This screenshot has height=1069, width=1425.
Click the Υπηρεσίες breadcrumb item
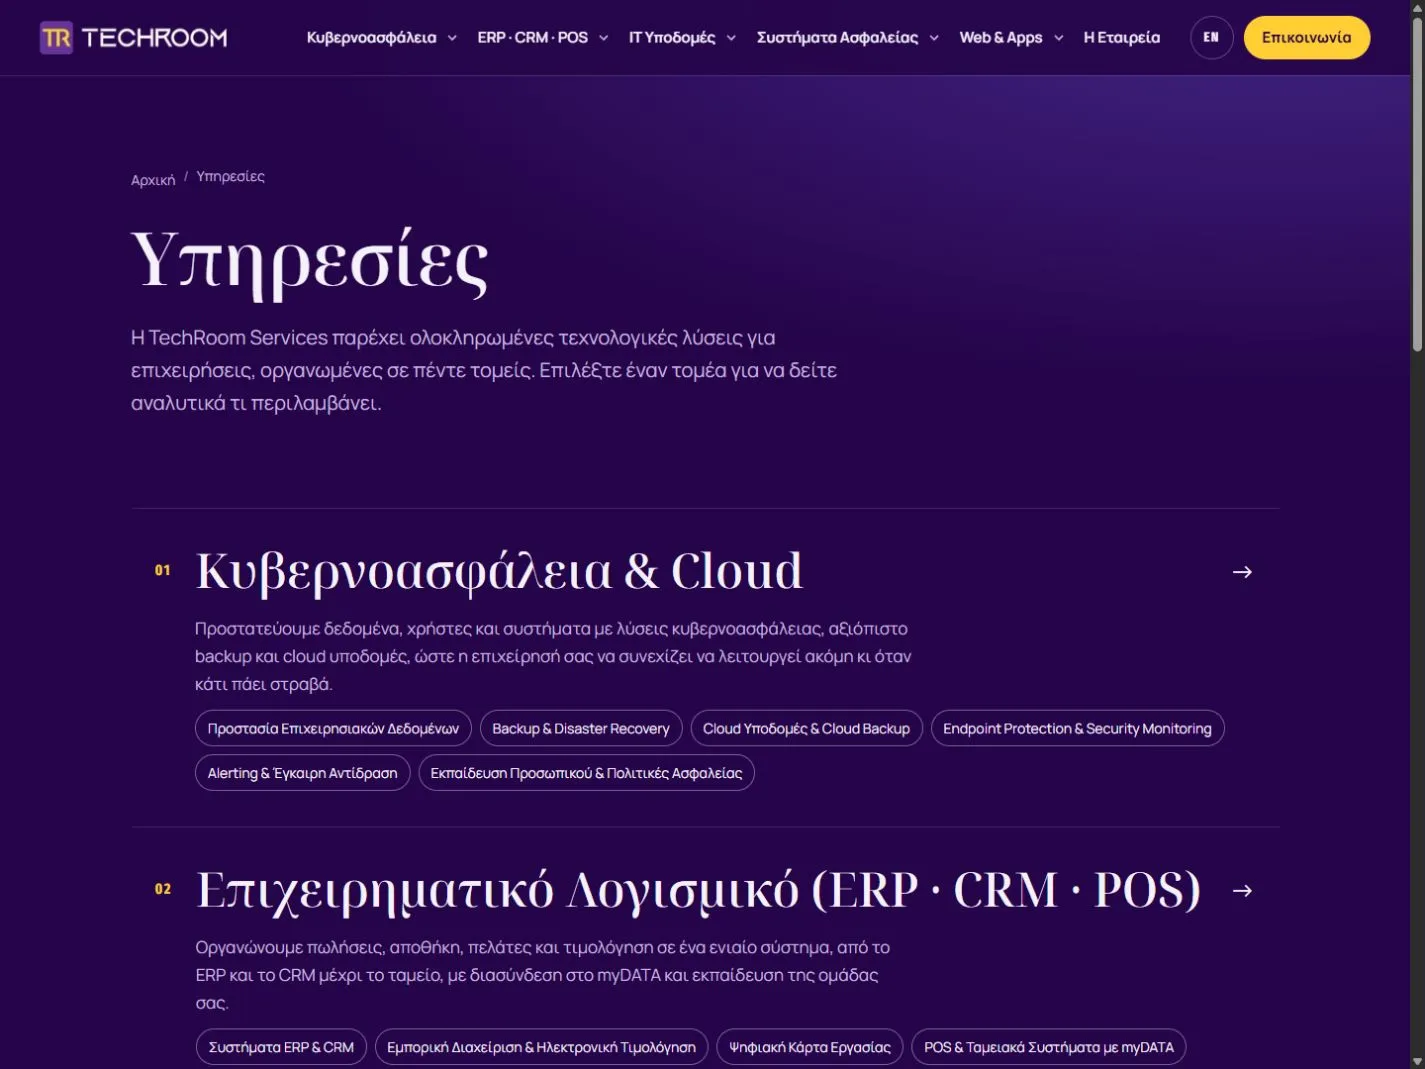tap(230, 176)
